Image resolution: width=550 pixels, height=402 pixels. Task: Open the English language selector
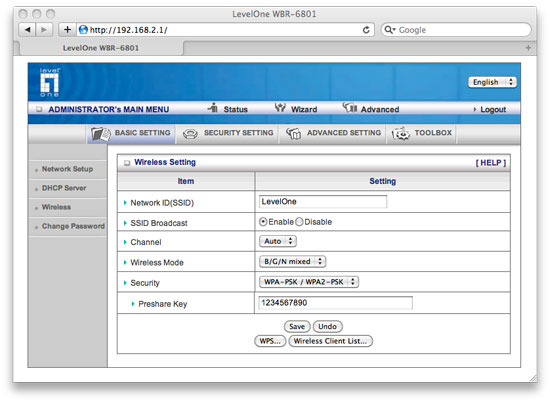coord(492,82)
